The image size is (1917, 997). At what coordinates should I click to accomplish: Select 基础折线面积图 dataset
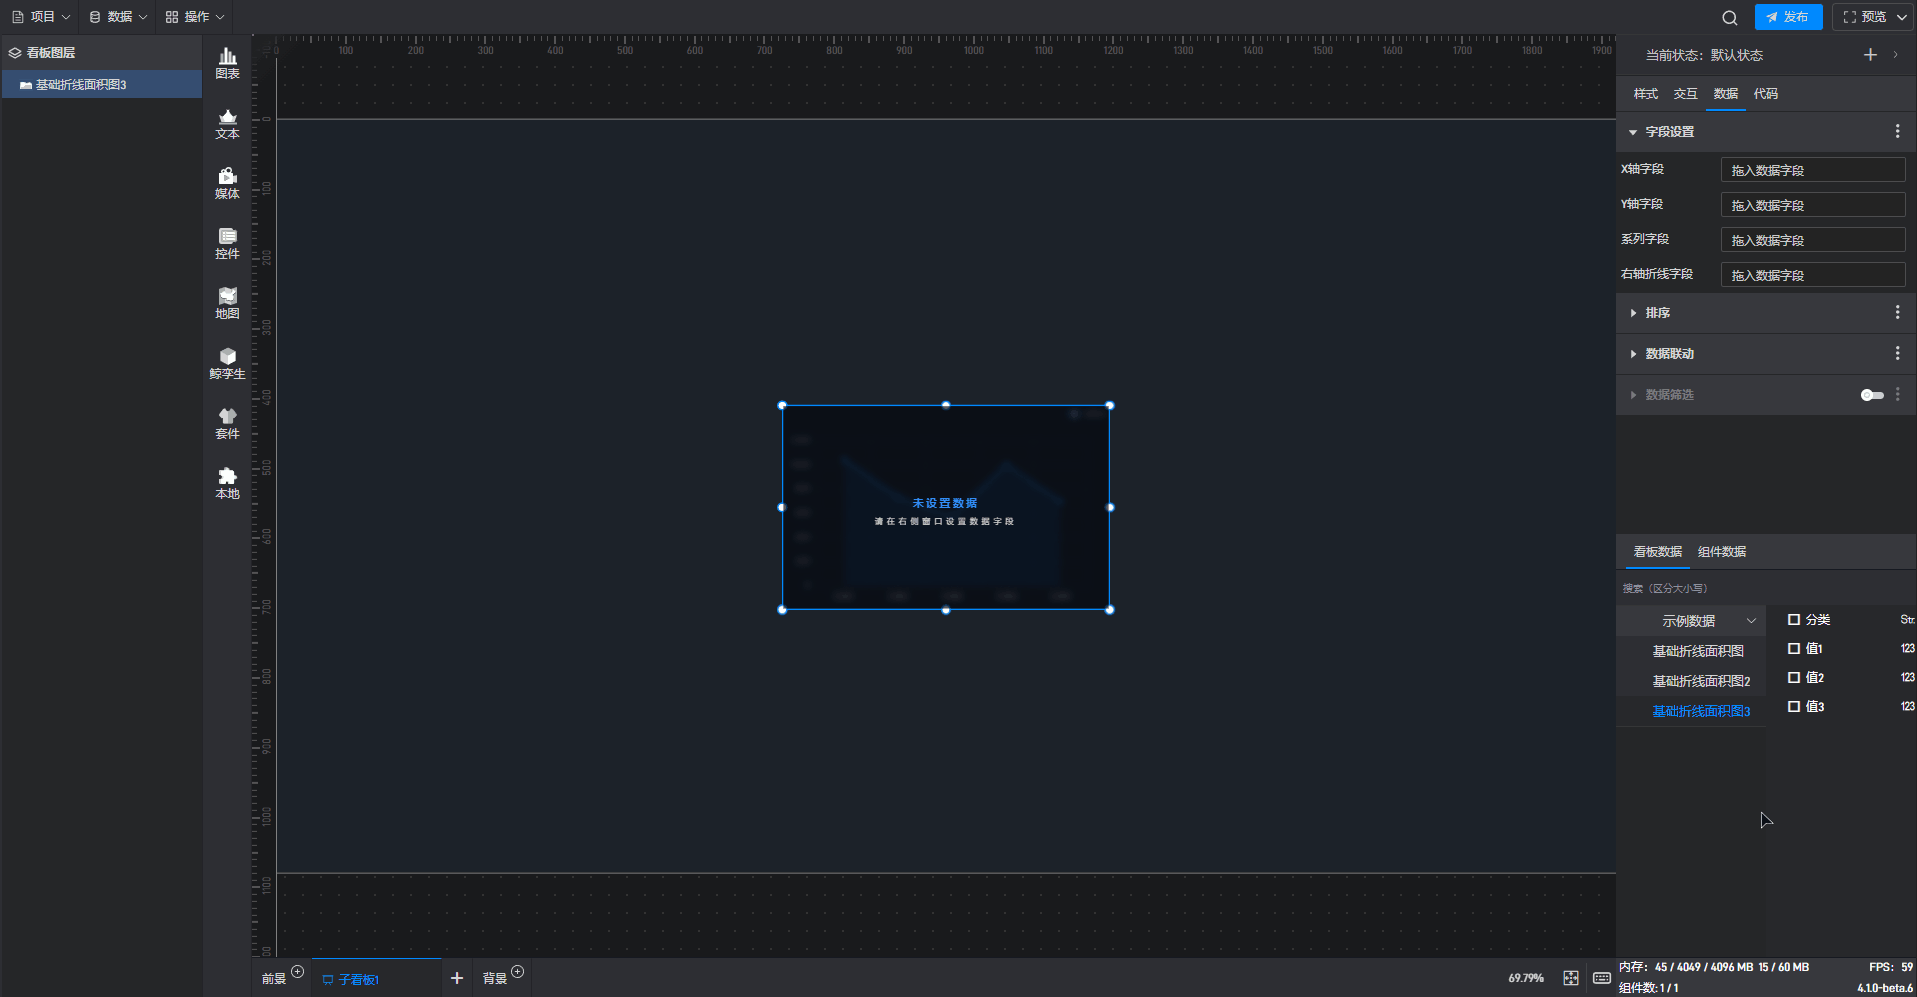(x=1698, y=652)
